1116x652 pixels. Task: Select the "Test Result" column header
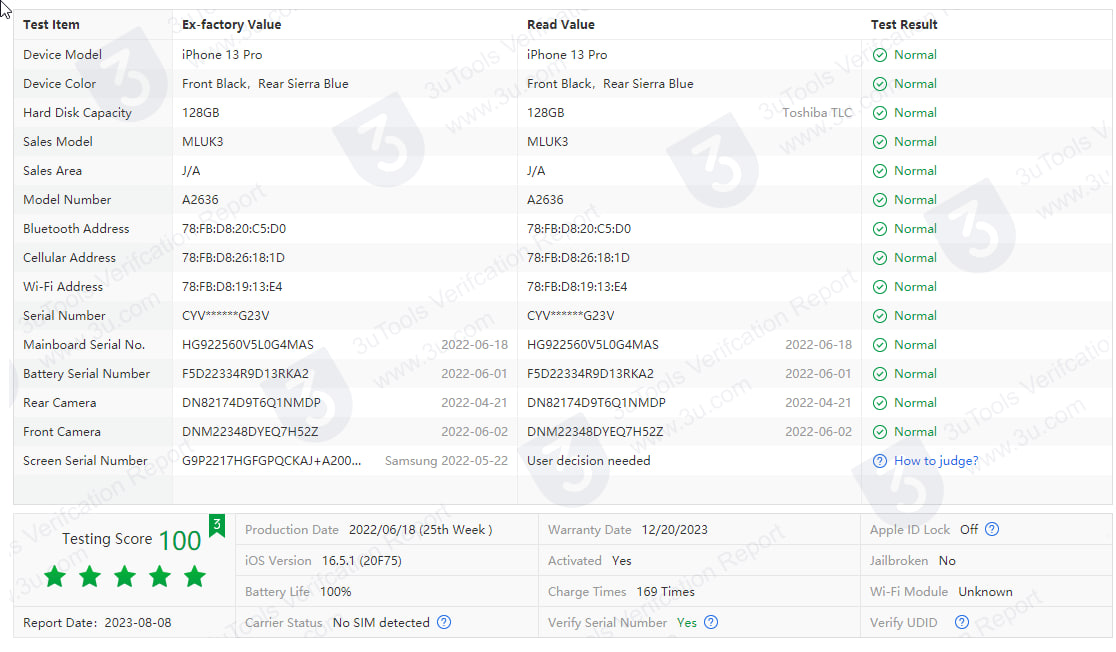(904, 24)
